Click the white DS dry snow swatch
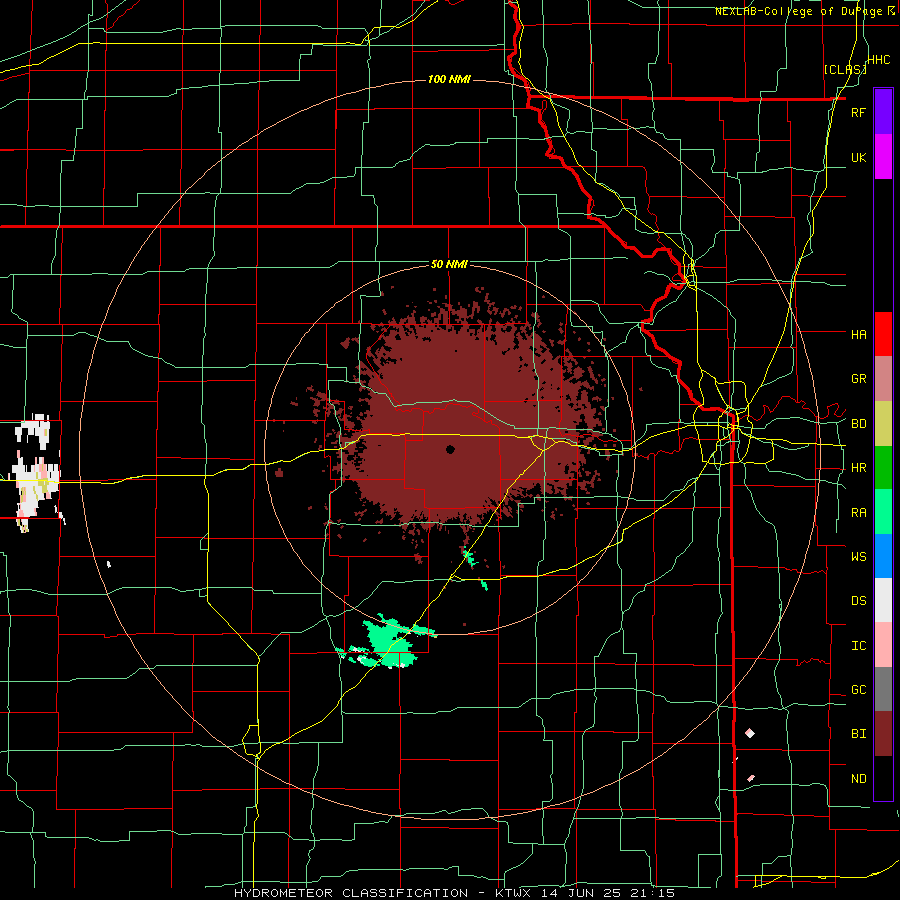The height and width of the screenshot is (900, 900). tap(883, 600)
